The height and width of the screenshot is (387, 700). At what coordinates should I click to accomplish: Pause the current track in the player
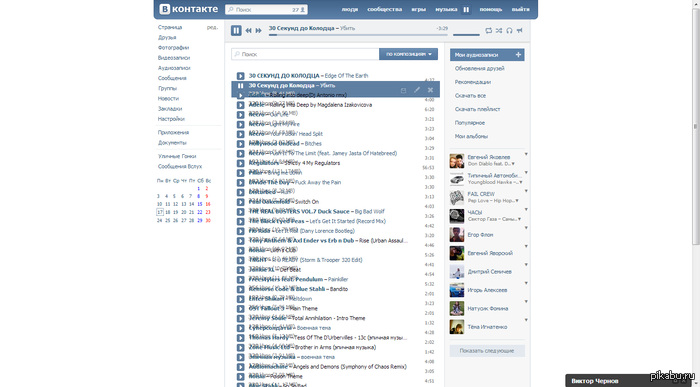click(236, 30)
